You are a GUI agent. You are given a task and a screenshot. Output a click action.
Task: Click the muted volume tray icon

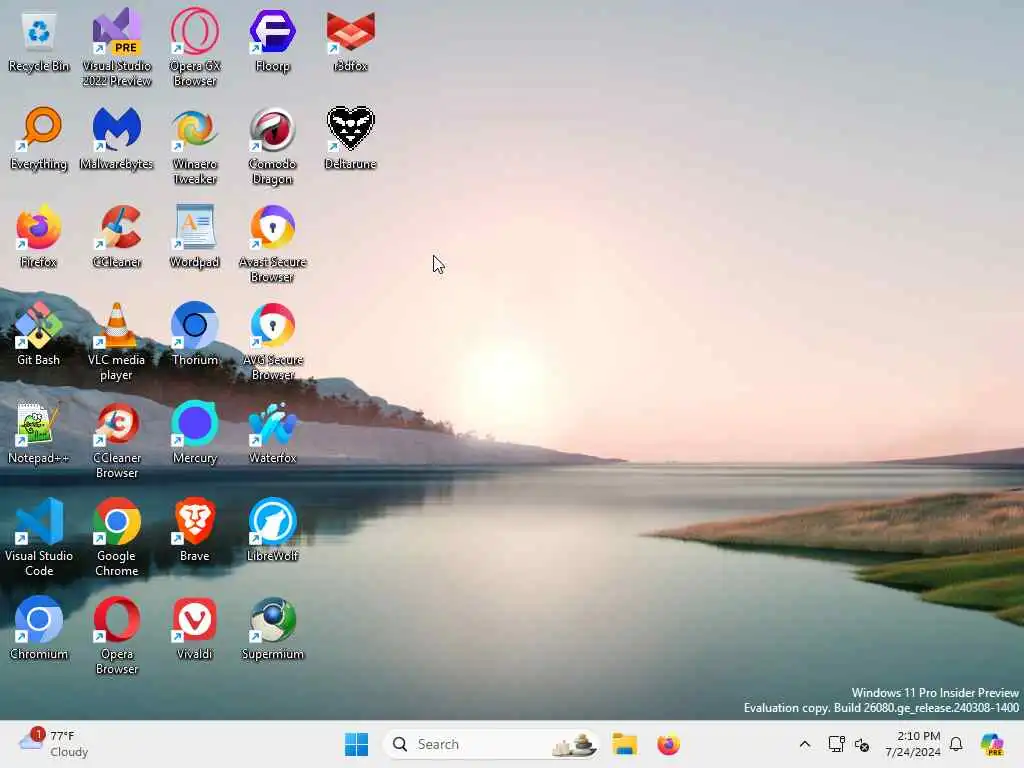pos(862,744)
